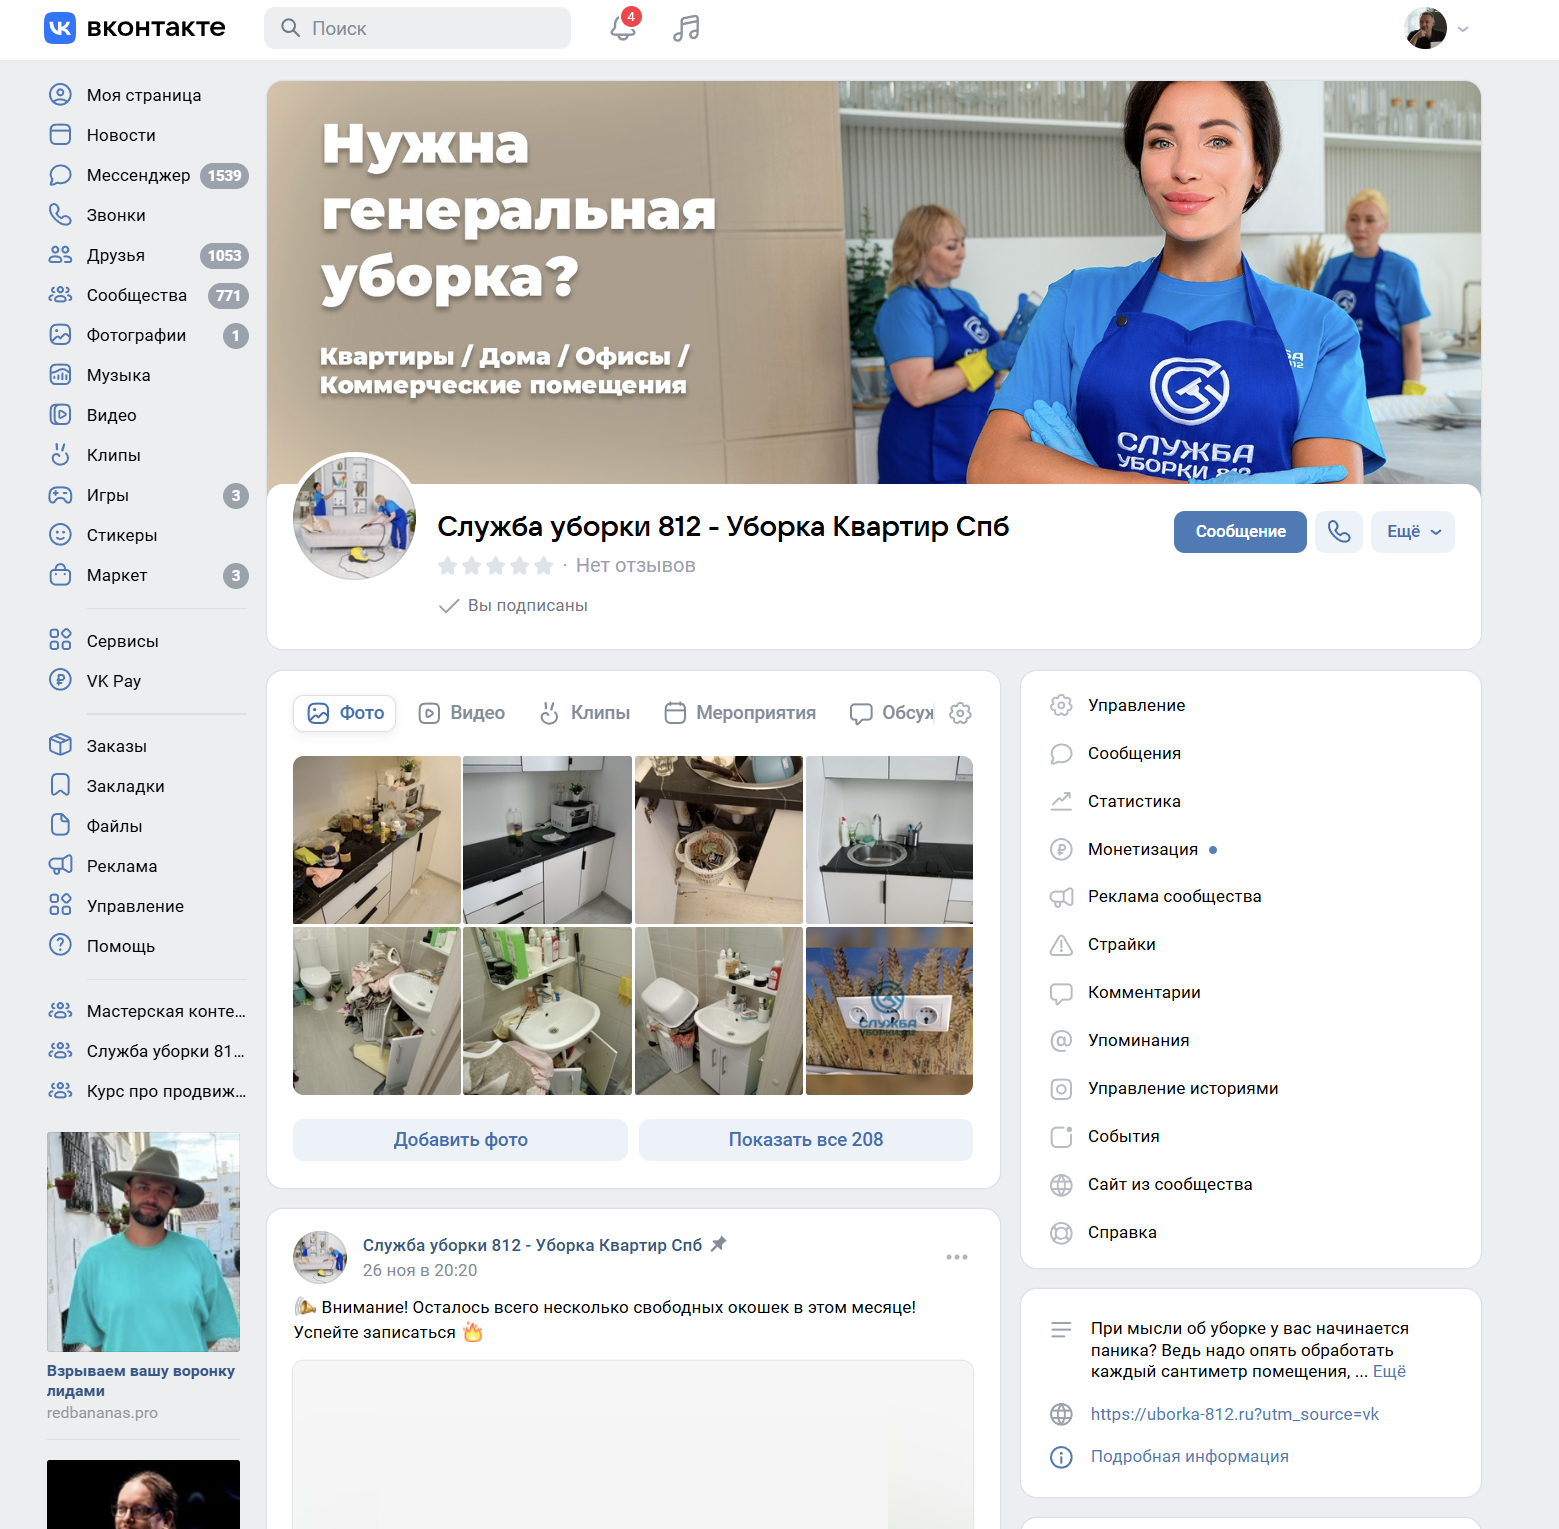Click the Заказы box icon

(x=60, y=745)
